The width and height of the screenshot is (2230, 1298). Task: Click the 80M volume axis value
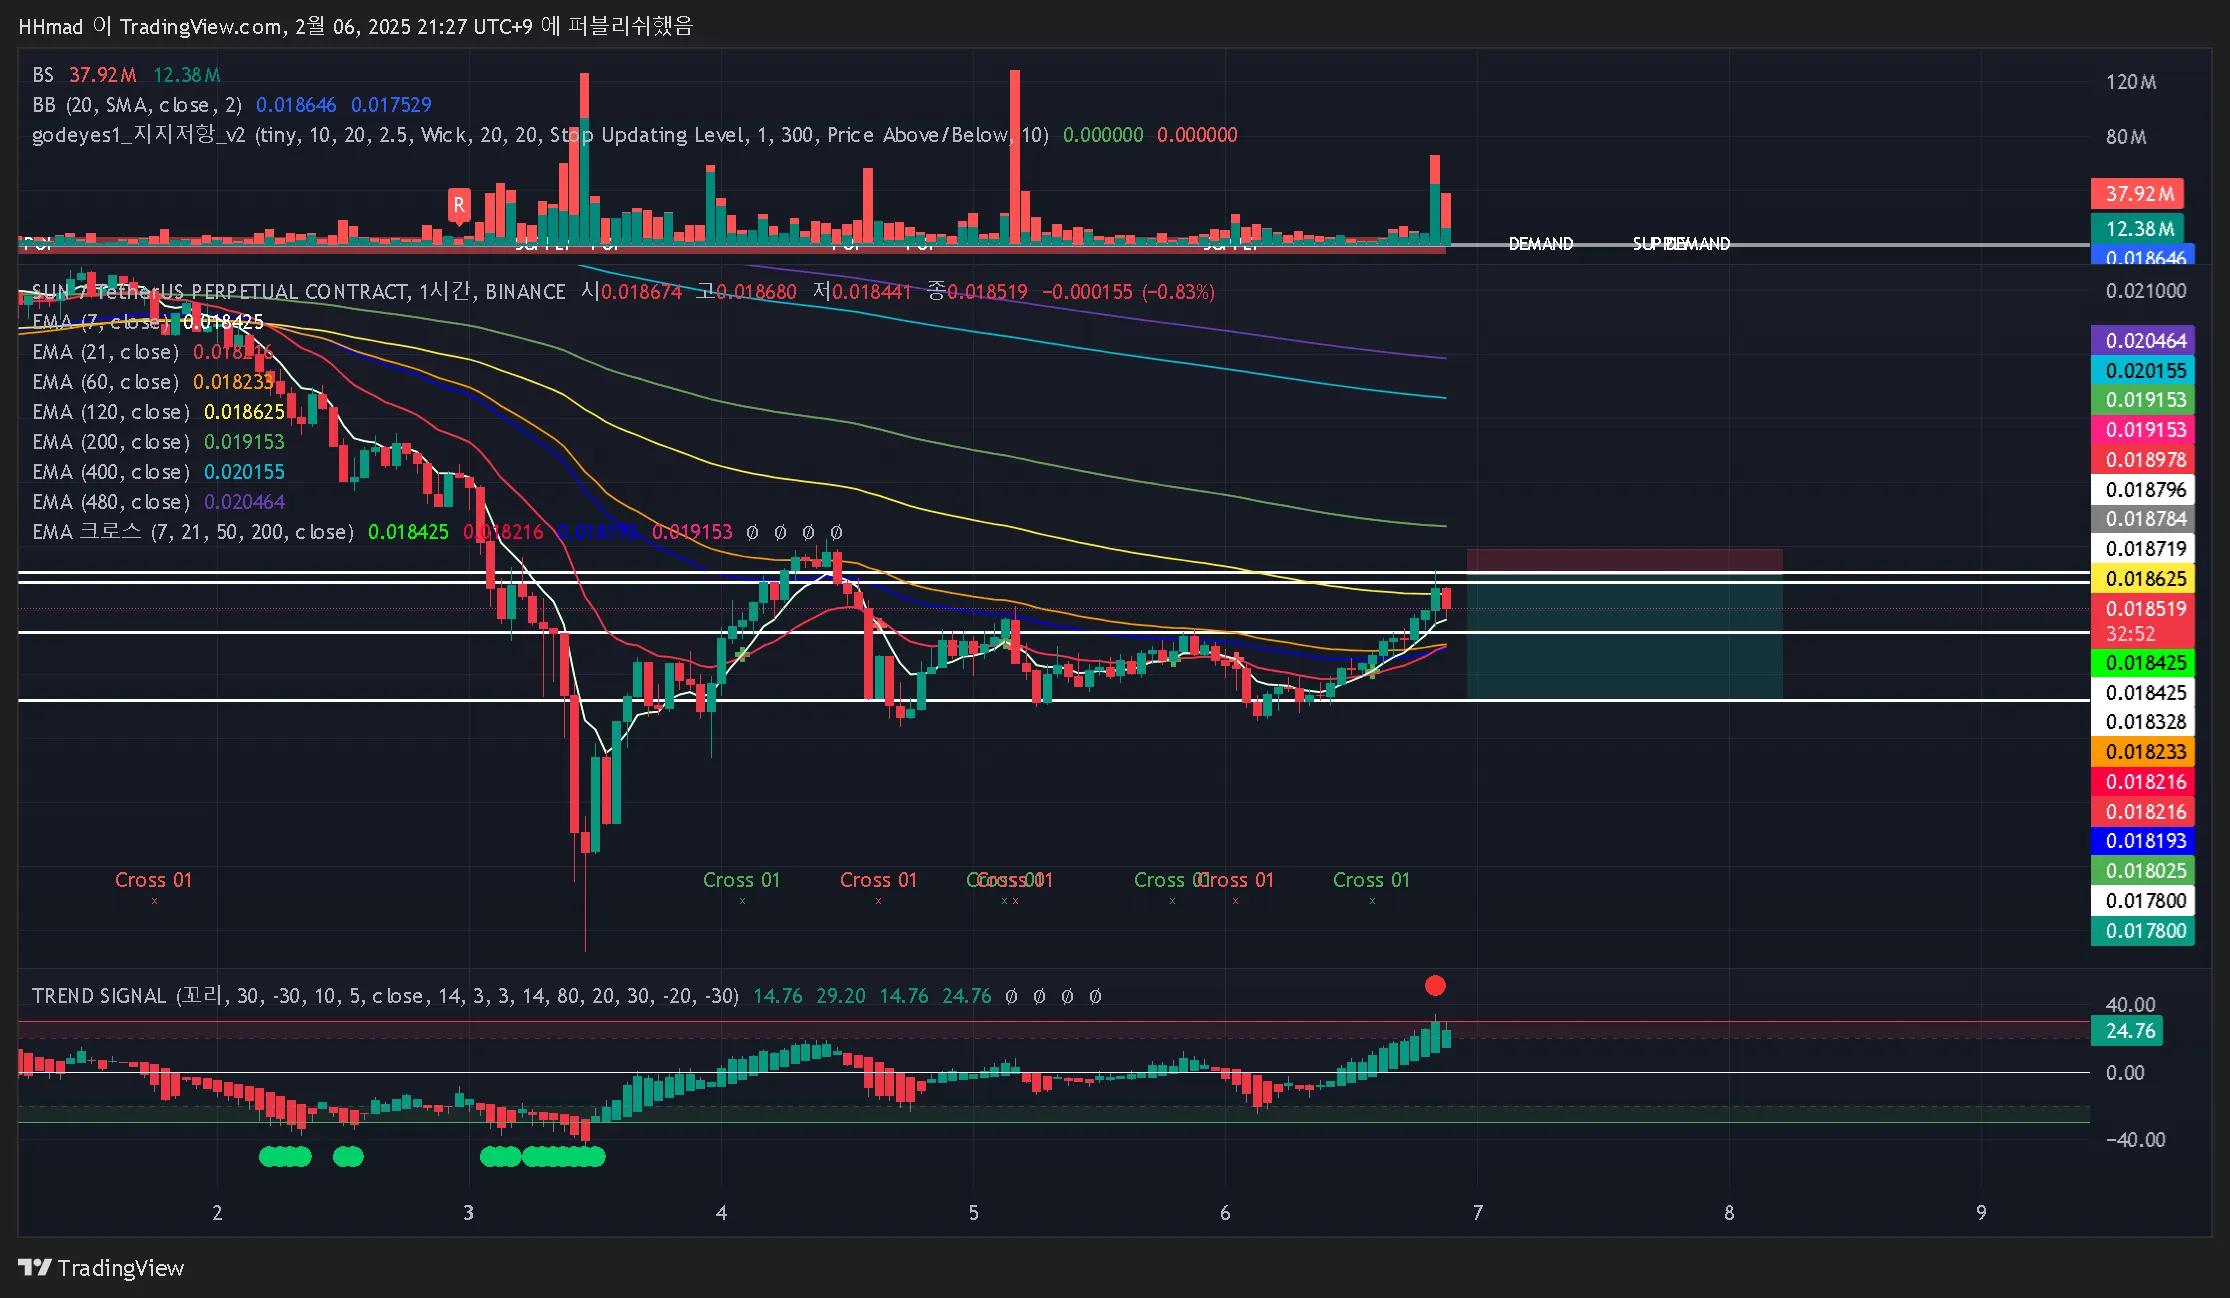tap(2126, 137)
